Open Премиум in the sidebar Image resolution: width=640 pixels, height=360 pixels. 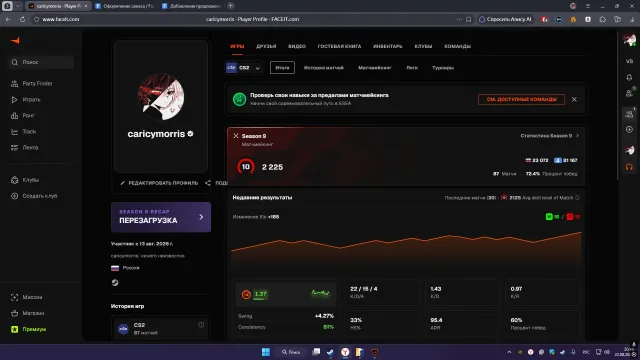click(29, 329)
